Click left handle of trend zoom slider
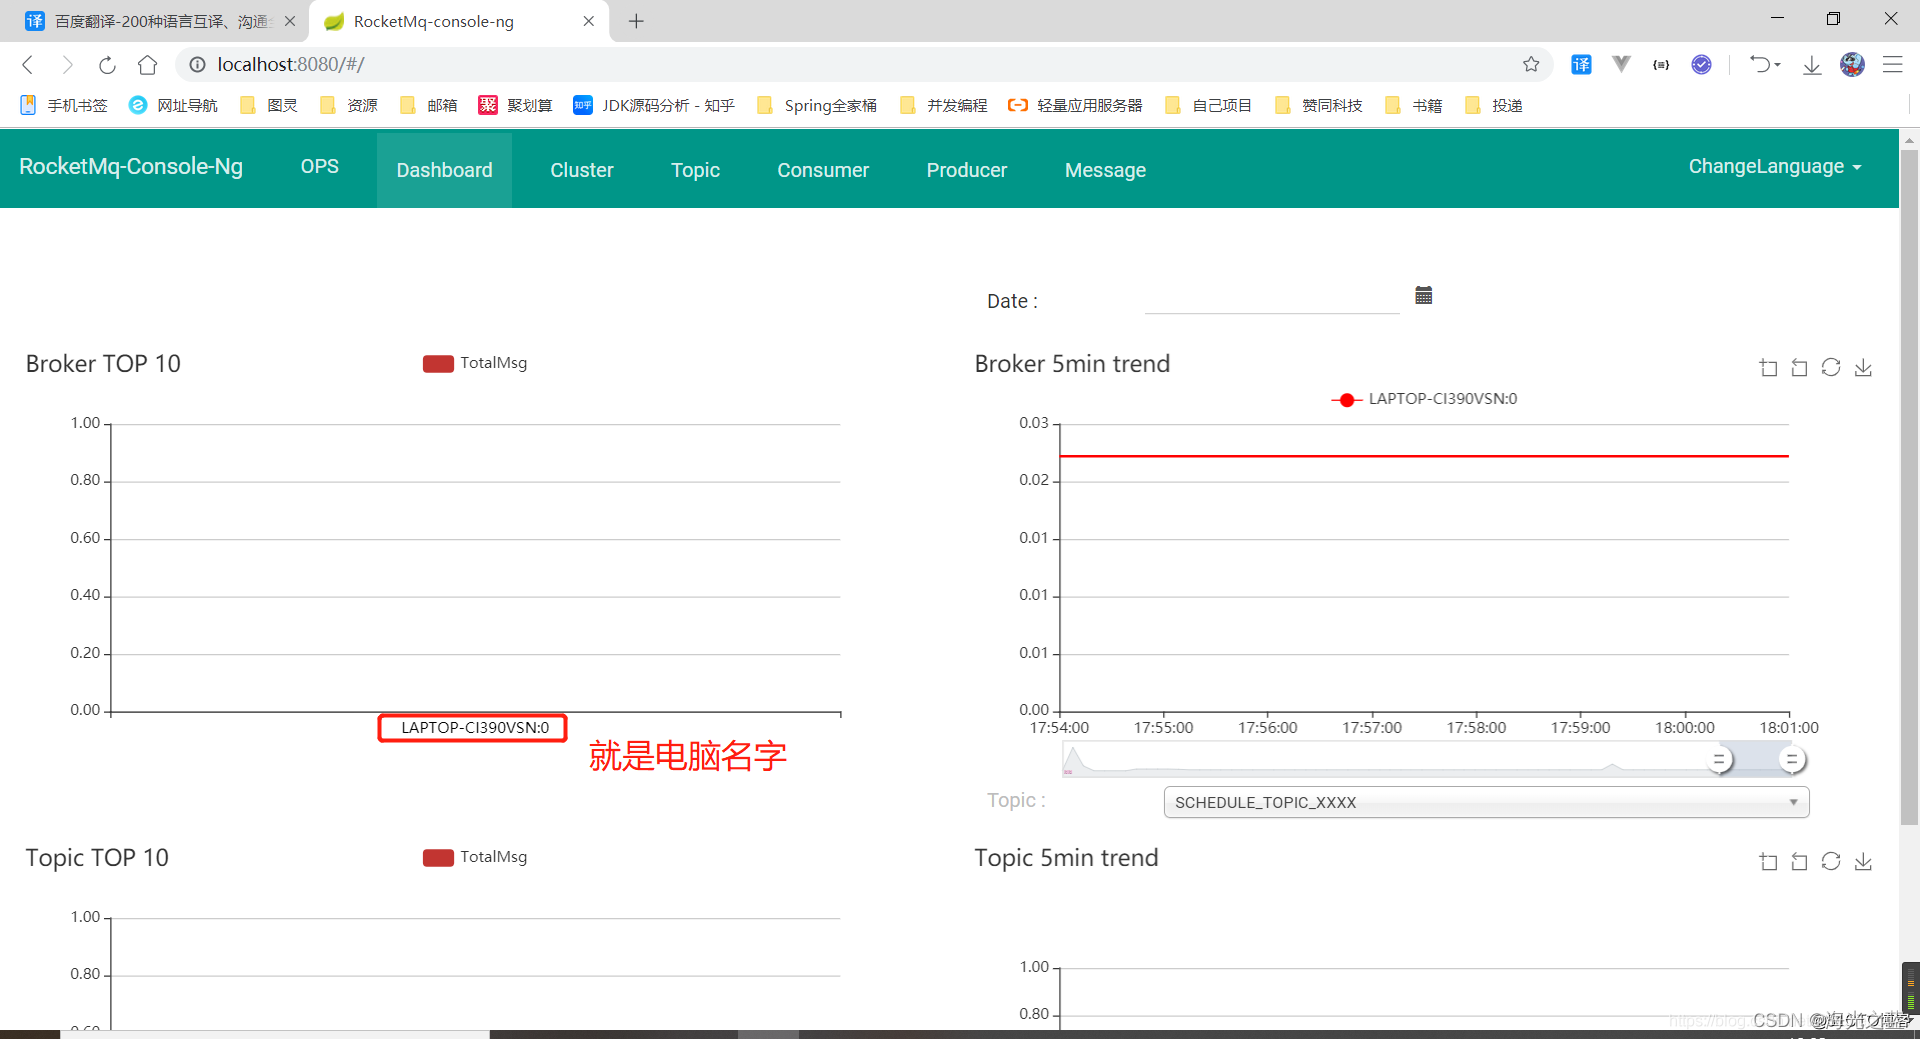This screenshot has width=1920, height=1039. coord(1720,760)
